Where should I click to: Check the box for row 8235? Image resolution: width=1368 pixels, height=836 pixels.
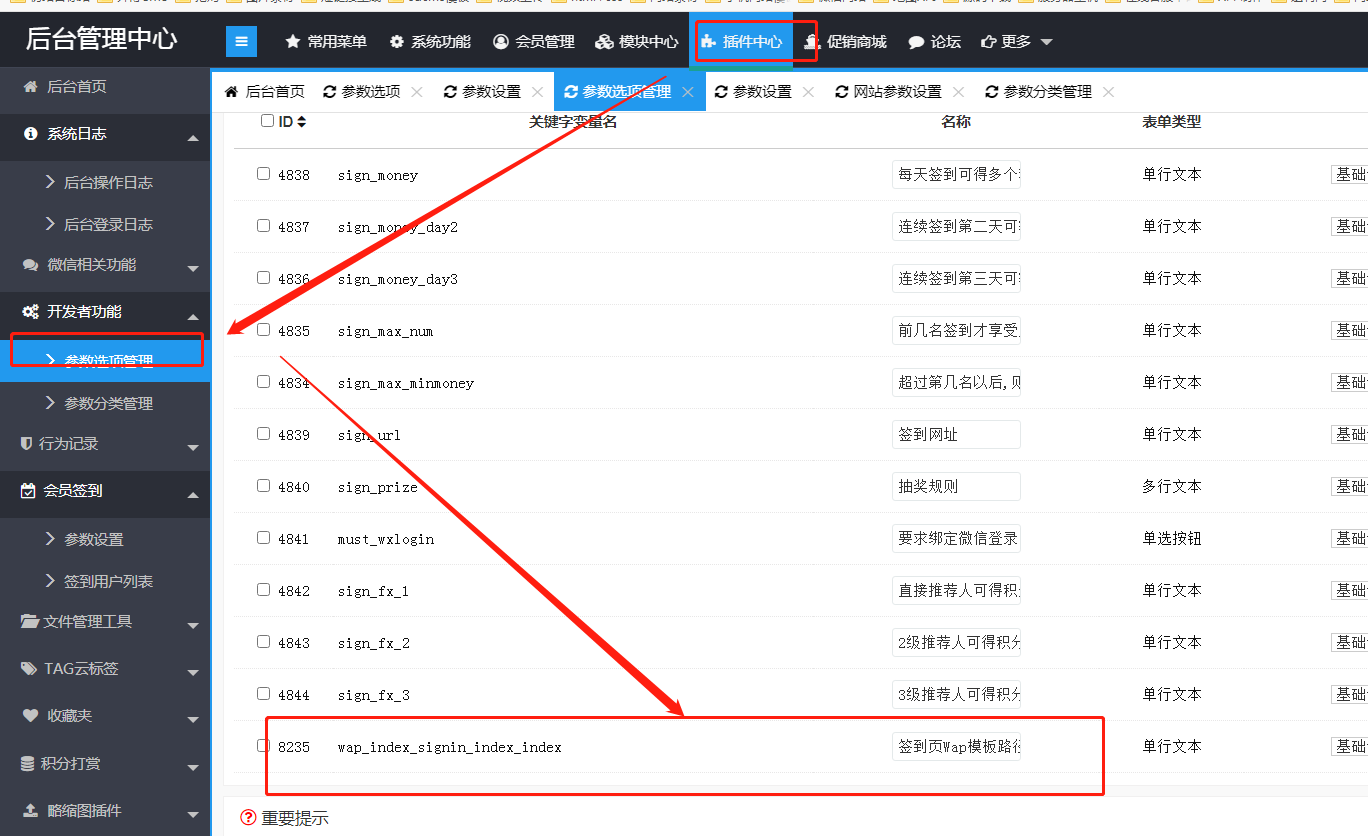point(264,745)
